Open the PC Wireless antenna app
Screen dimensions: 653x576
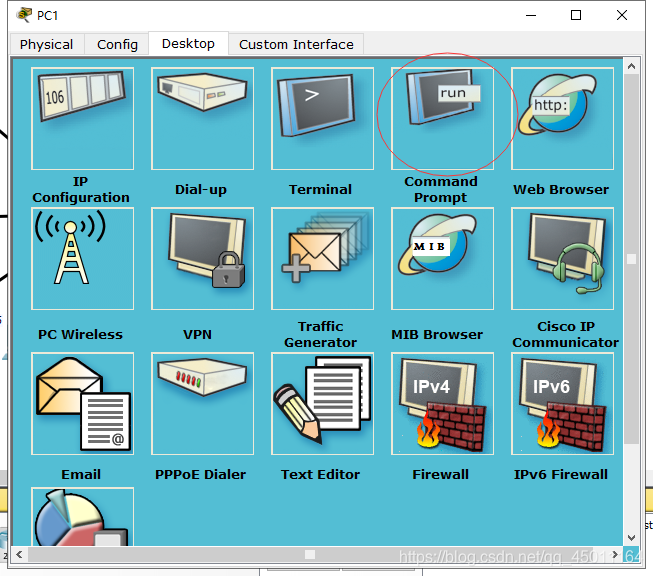coord(82,259)
